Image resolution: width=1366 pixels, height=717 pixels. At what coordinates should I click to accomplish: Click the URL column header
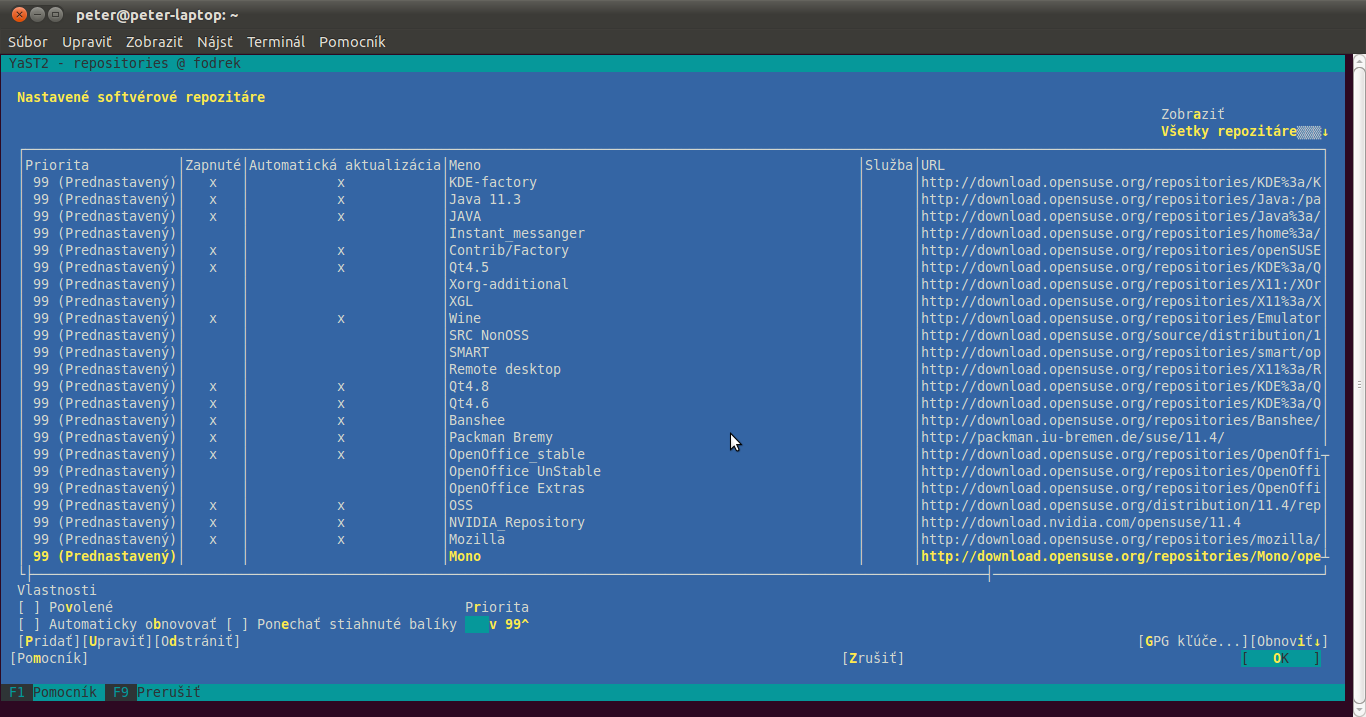pos(933,165)
